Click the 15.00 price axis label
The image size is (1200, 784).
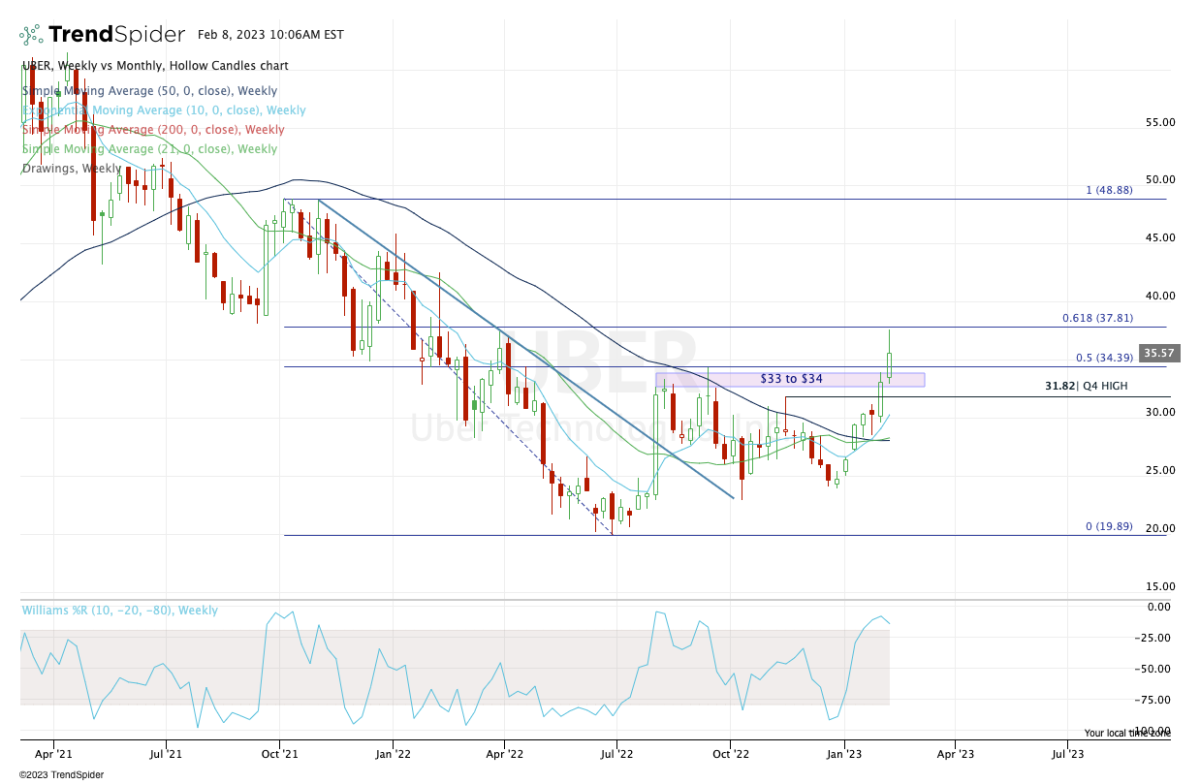pyautogui.click(x=1159, y=587)
